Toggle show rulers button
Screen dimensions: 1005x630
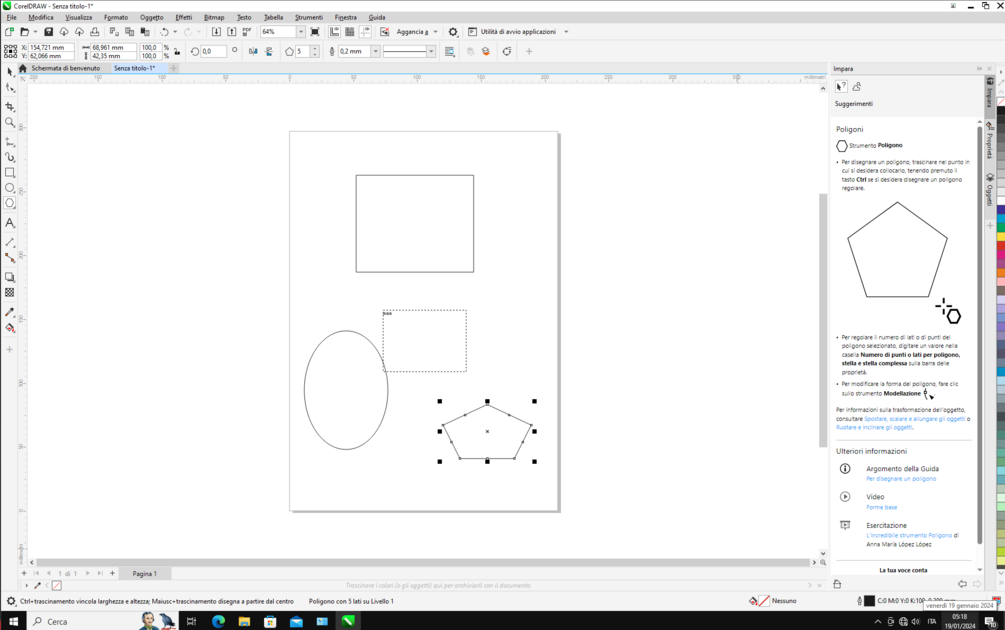point(335,31)
